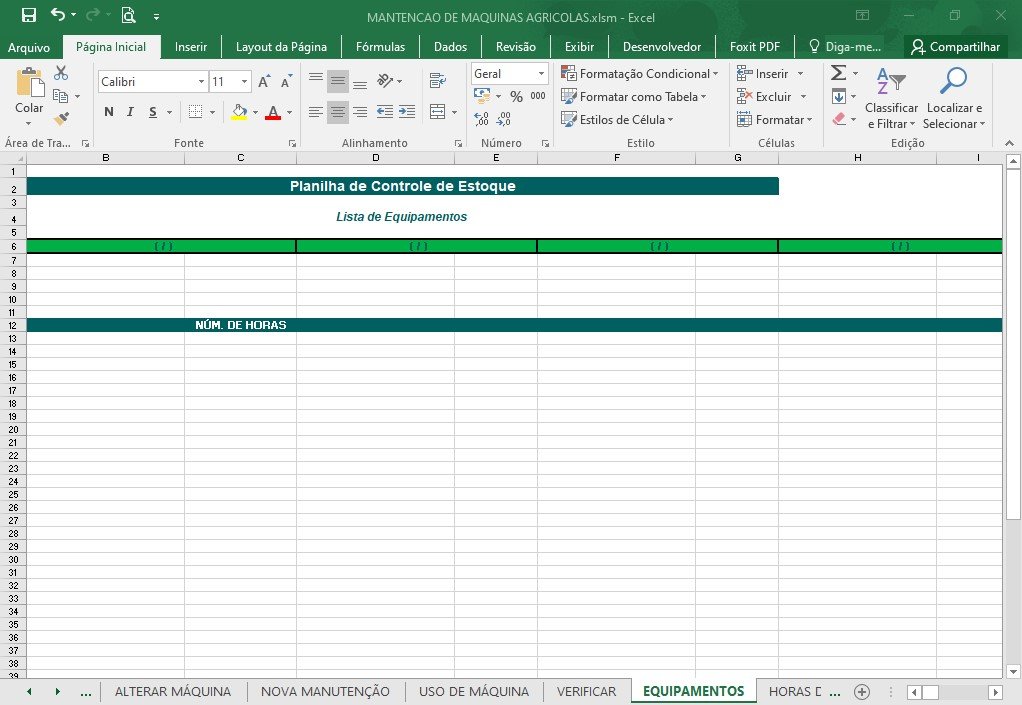
Task: Toggle wrap text icon
Action: click(437, 81)
